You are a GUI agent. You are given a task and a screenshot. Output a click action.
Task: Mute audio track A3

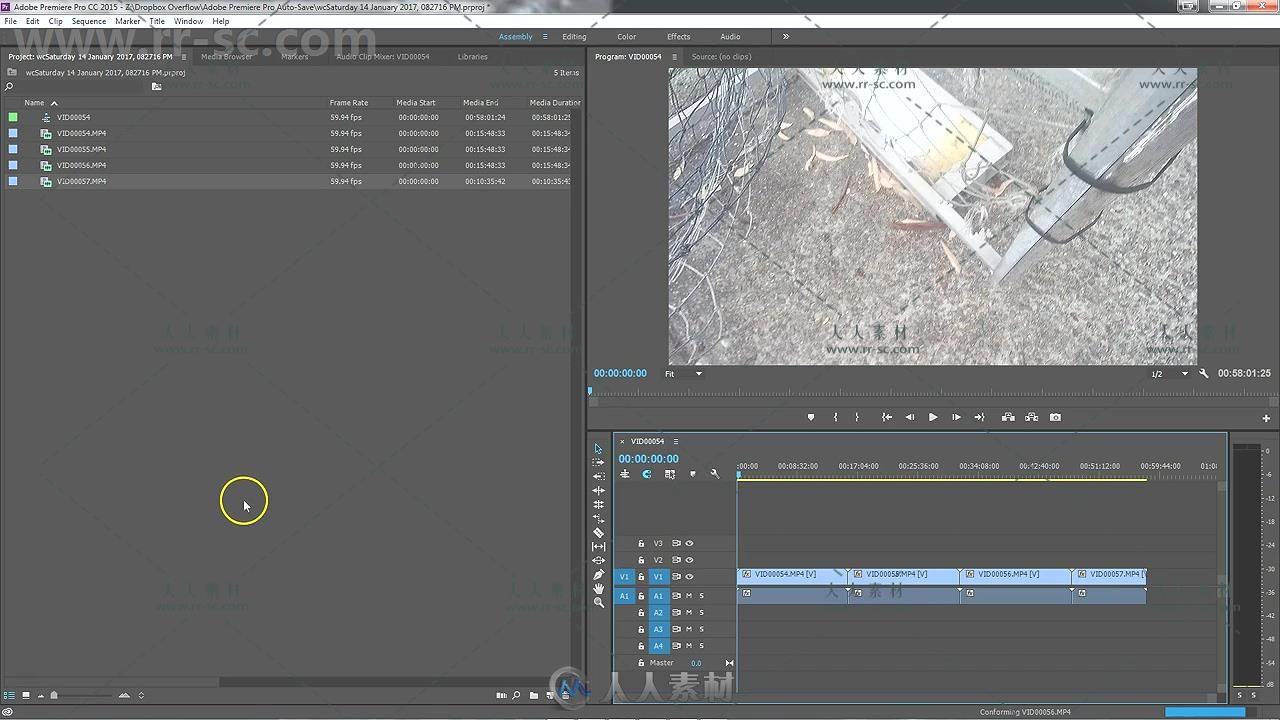click(688, 629)
